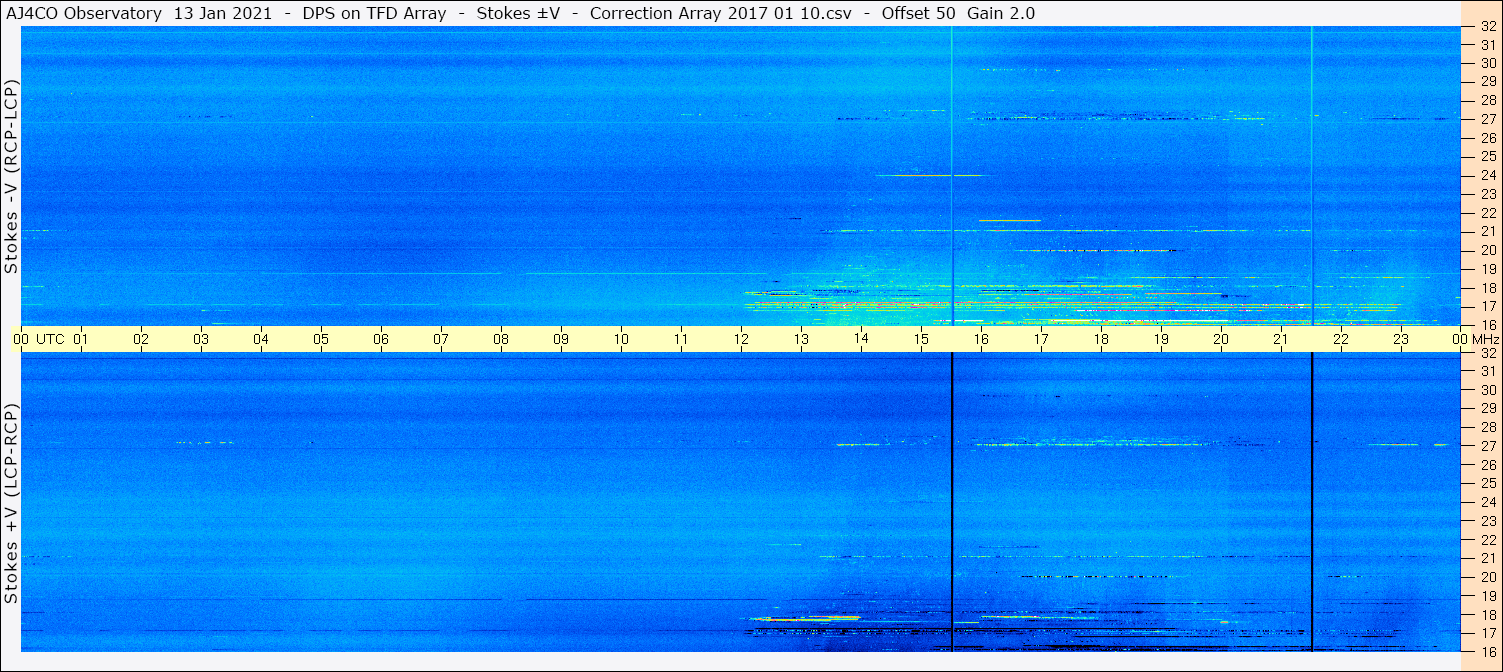Click the AJ4CO Observatory title text
Image resolution: width=1503 pixels, height=672 pixels.
tap(83, 13)
